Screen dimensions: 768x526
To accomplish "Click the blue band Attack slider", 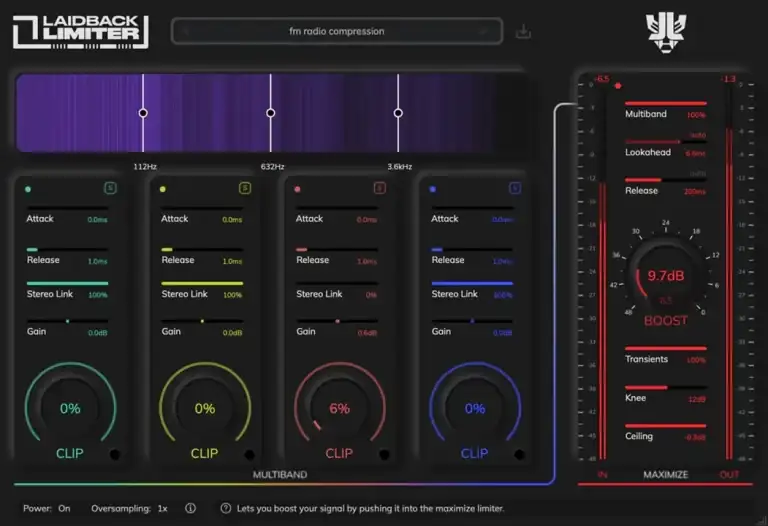I will tap(472, 208).
